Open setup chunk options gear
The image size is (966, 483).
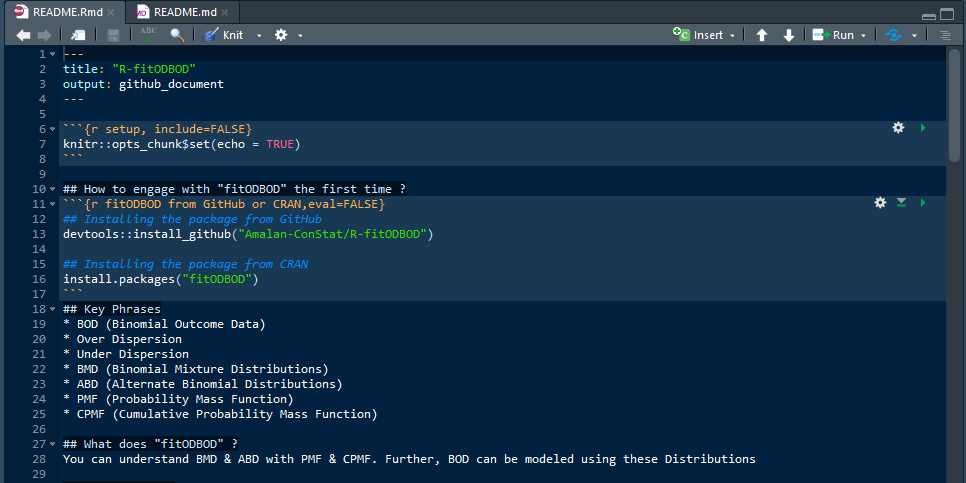(898, 128)
